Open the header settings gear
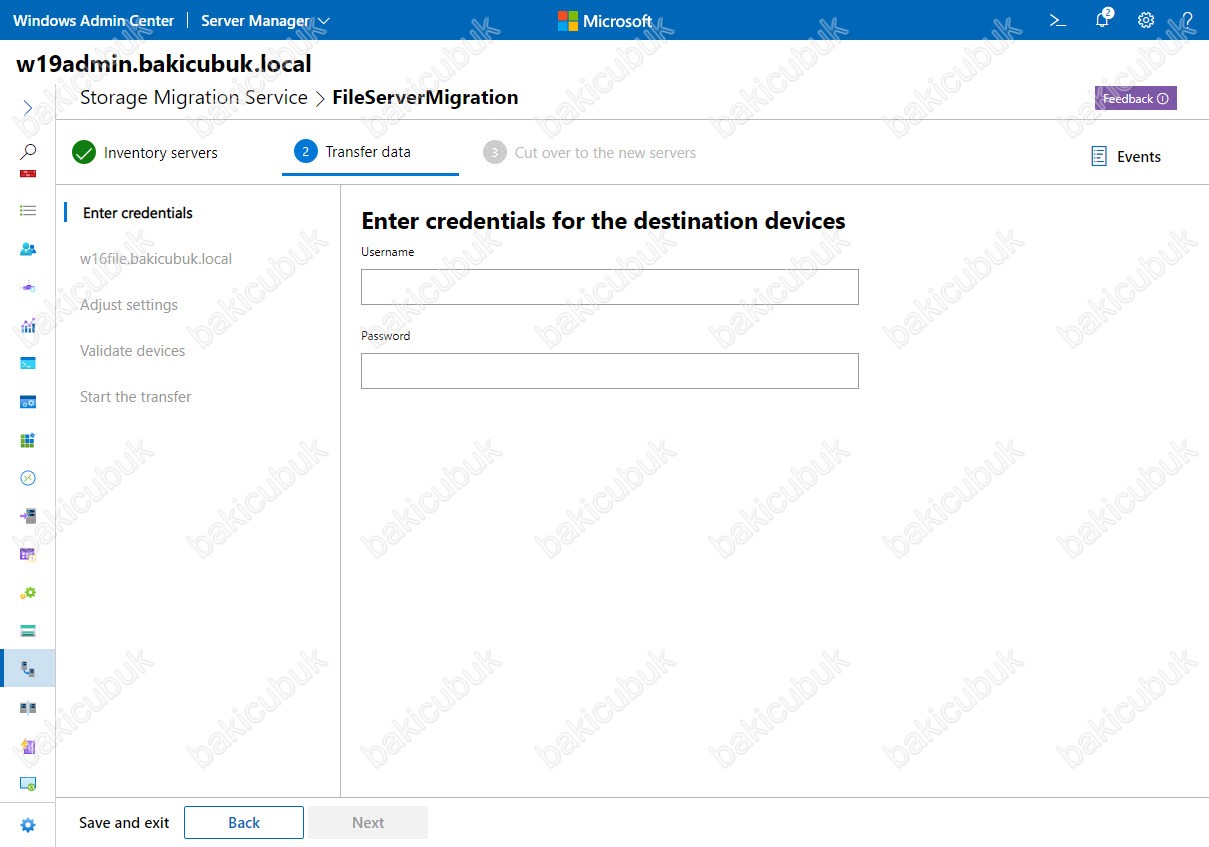This screenshot has height=847, width=1209. [1146, 20]
